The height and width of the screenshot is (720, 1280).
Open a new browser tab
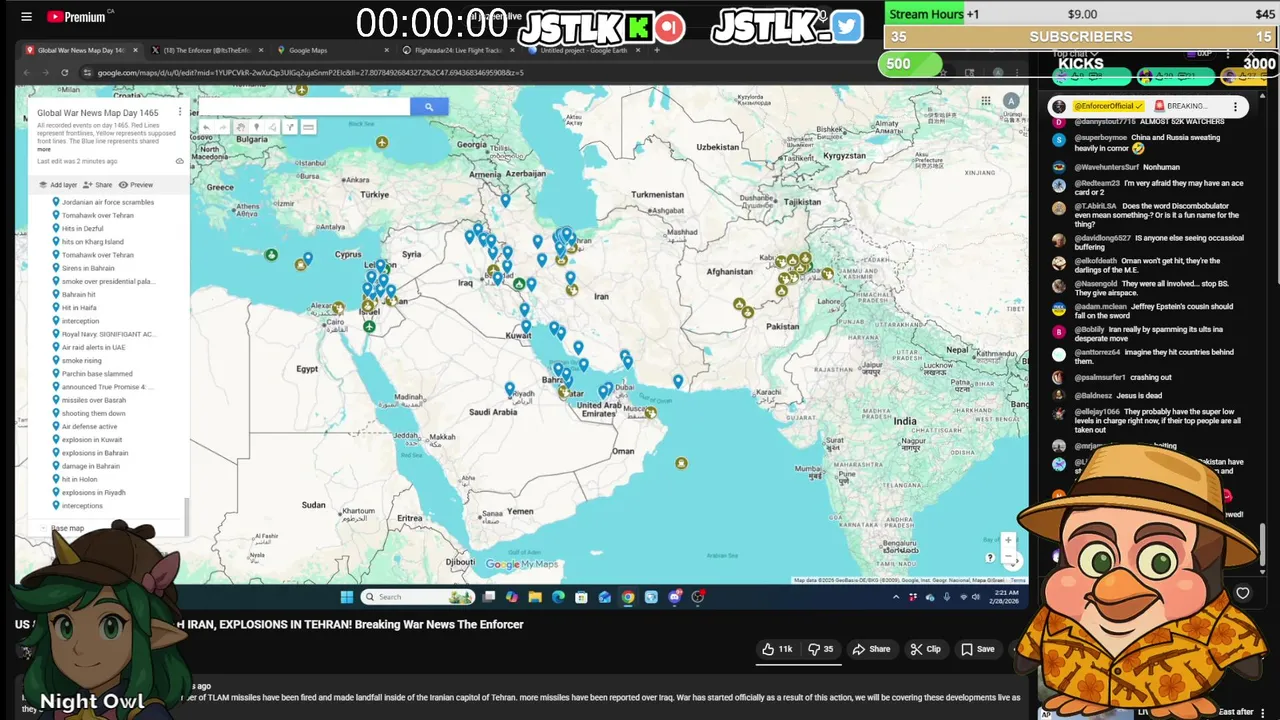pyautogui.click(x=657, y=50)
